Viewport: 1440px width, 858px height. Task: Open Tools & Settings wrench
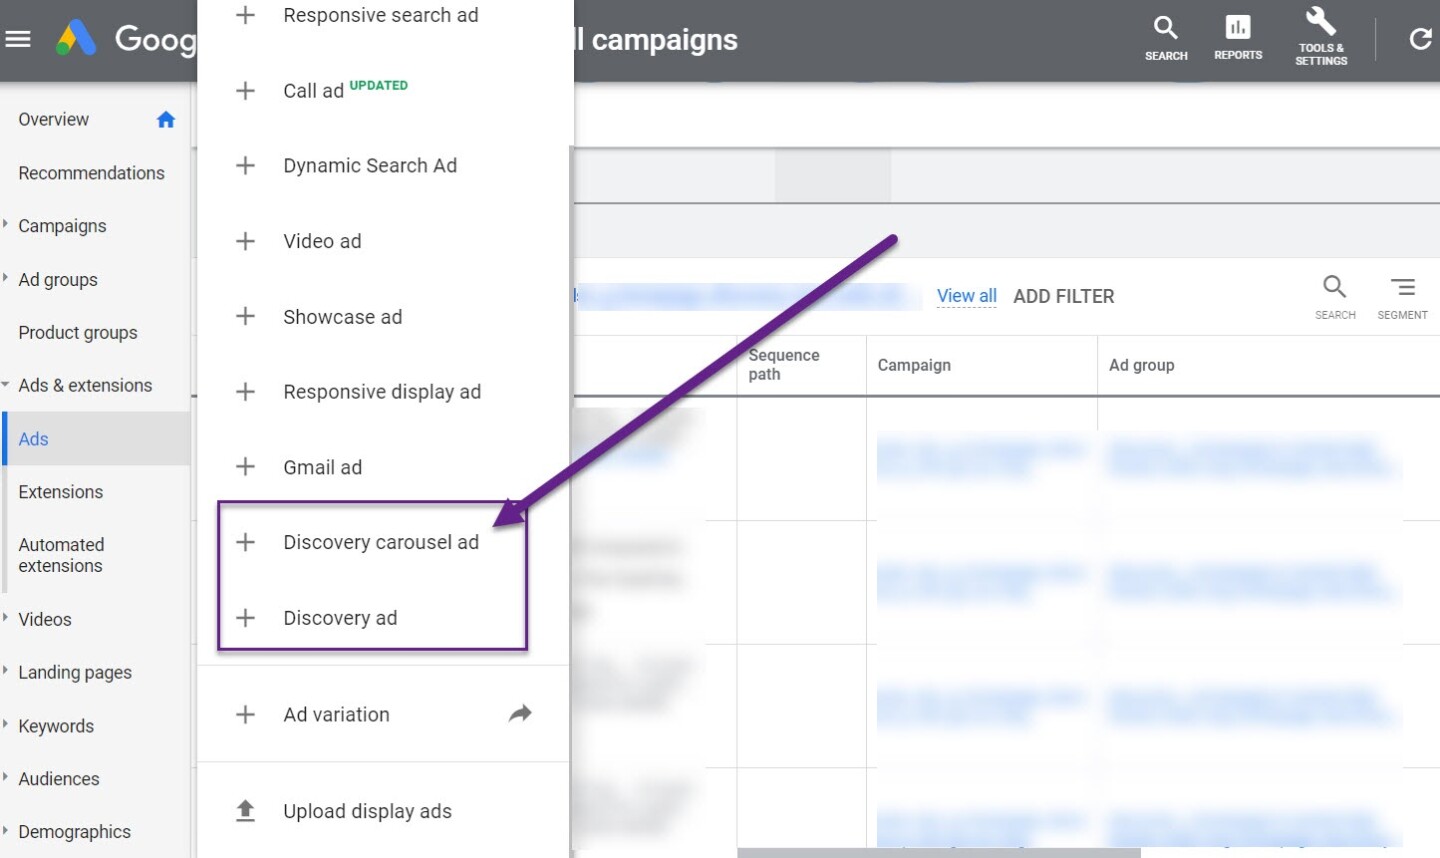coord(1321,36)
